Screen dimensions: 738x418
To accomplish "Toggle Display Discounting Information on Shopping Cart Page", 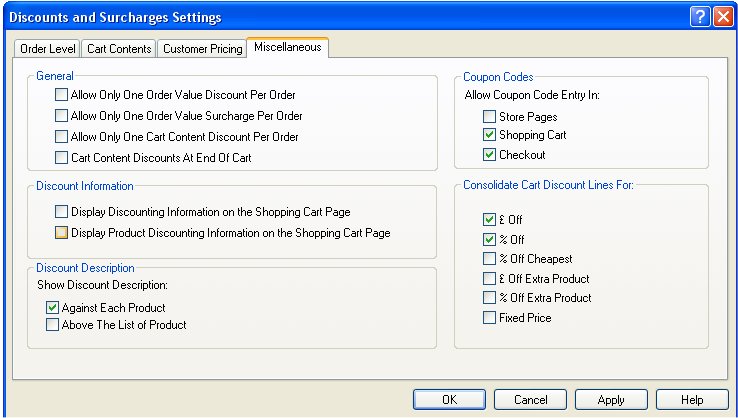I will [62, 212].
